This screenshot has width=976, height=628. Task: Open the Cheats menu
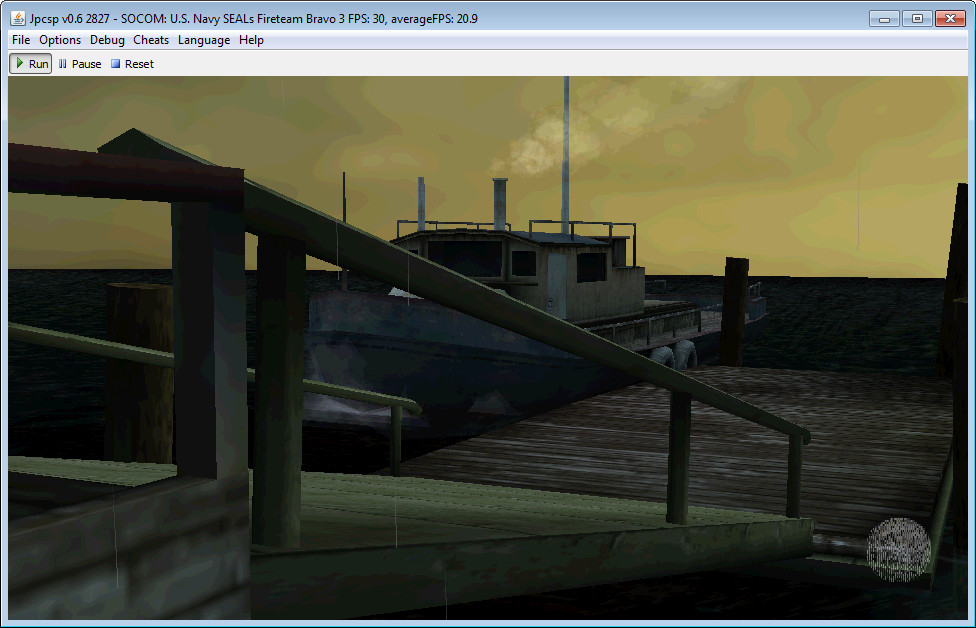pos(151,40)
